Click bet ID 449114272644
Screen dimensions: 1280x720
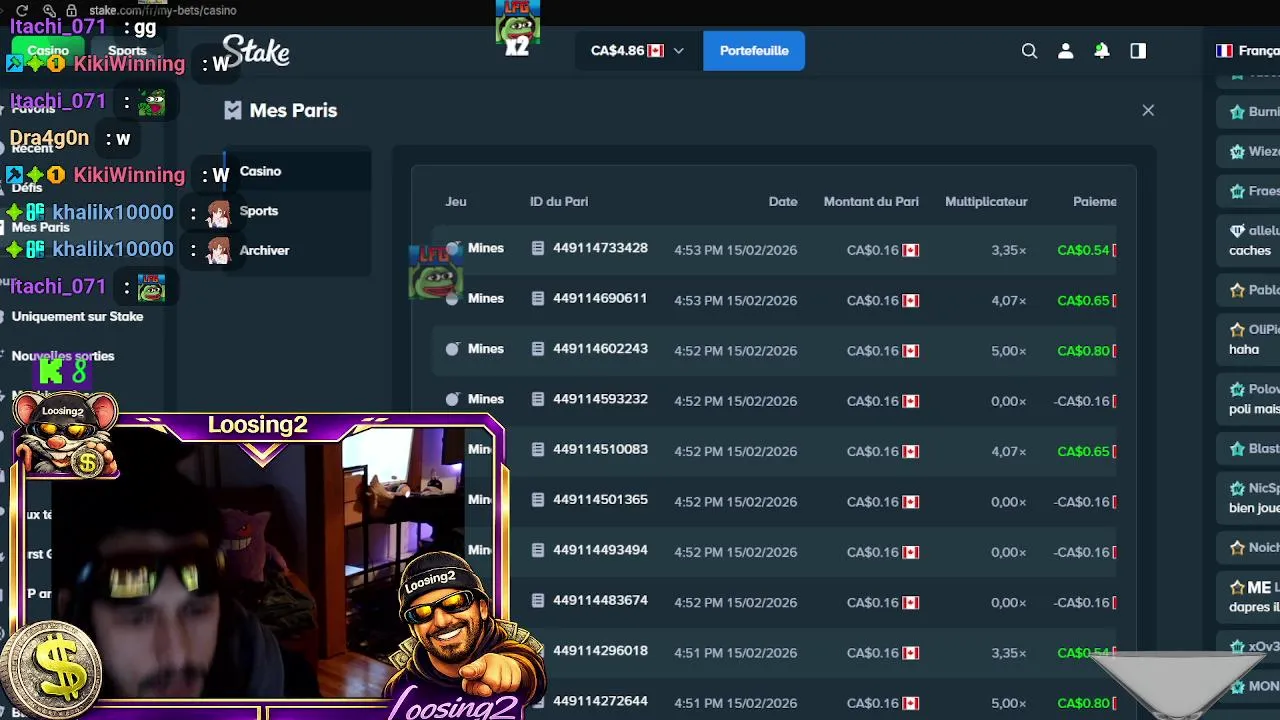click(600, 701)
